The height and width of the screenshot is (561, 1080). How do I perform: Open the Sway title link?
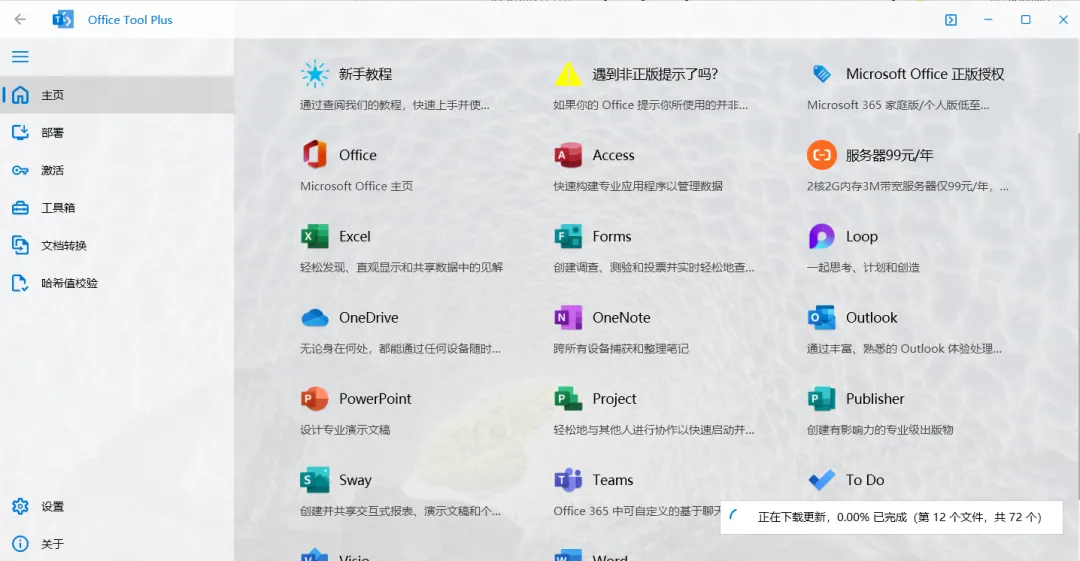[x=355, y=480]
